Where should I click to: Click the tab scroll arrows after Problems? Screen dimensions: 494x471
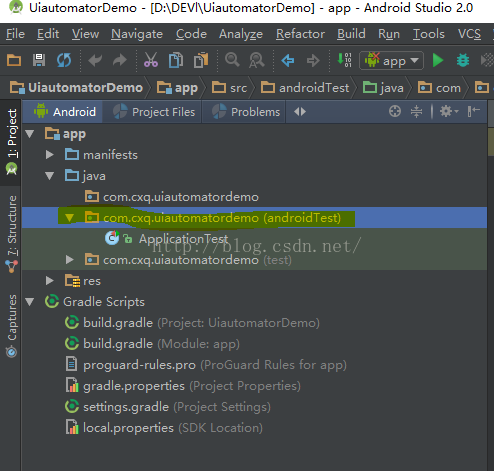coord(300,112)
